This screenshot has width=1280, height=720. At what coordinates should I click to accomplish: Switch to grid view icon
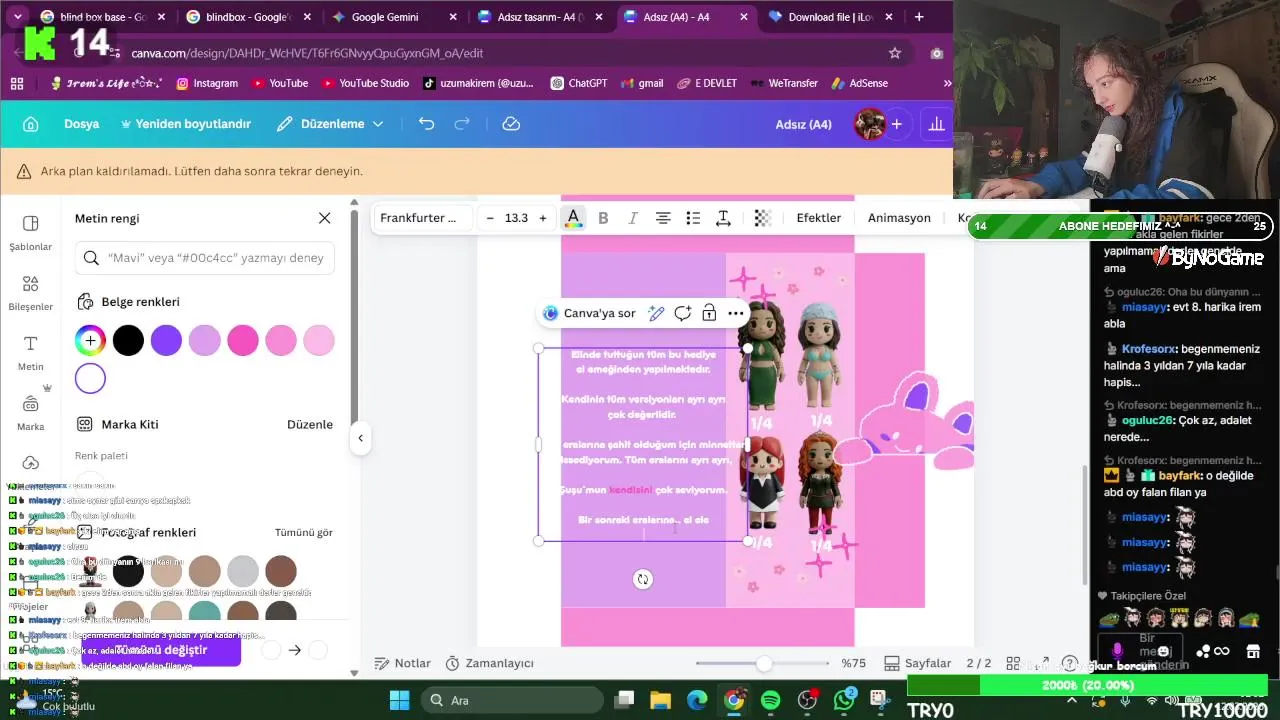pyautogui.click(x=1013, y=663)
